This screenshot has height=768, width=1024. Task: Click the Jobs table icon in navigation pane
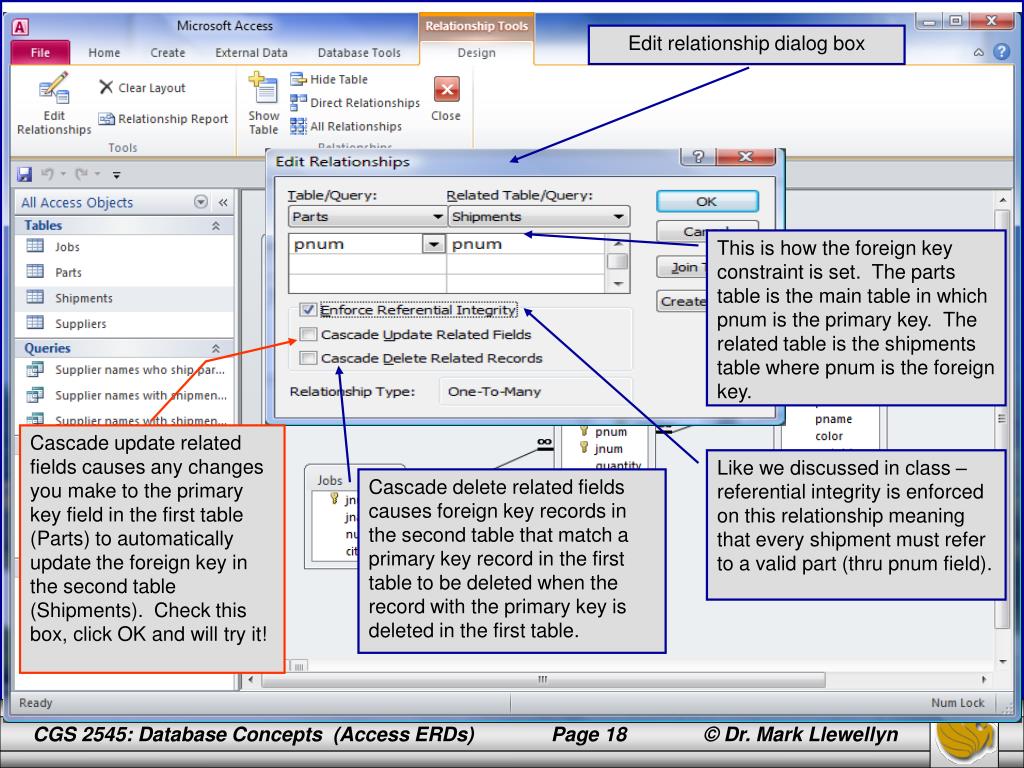(x=35, y=246)
